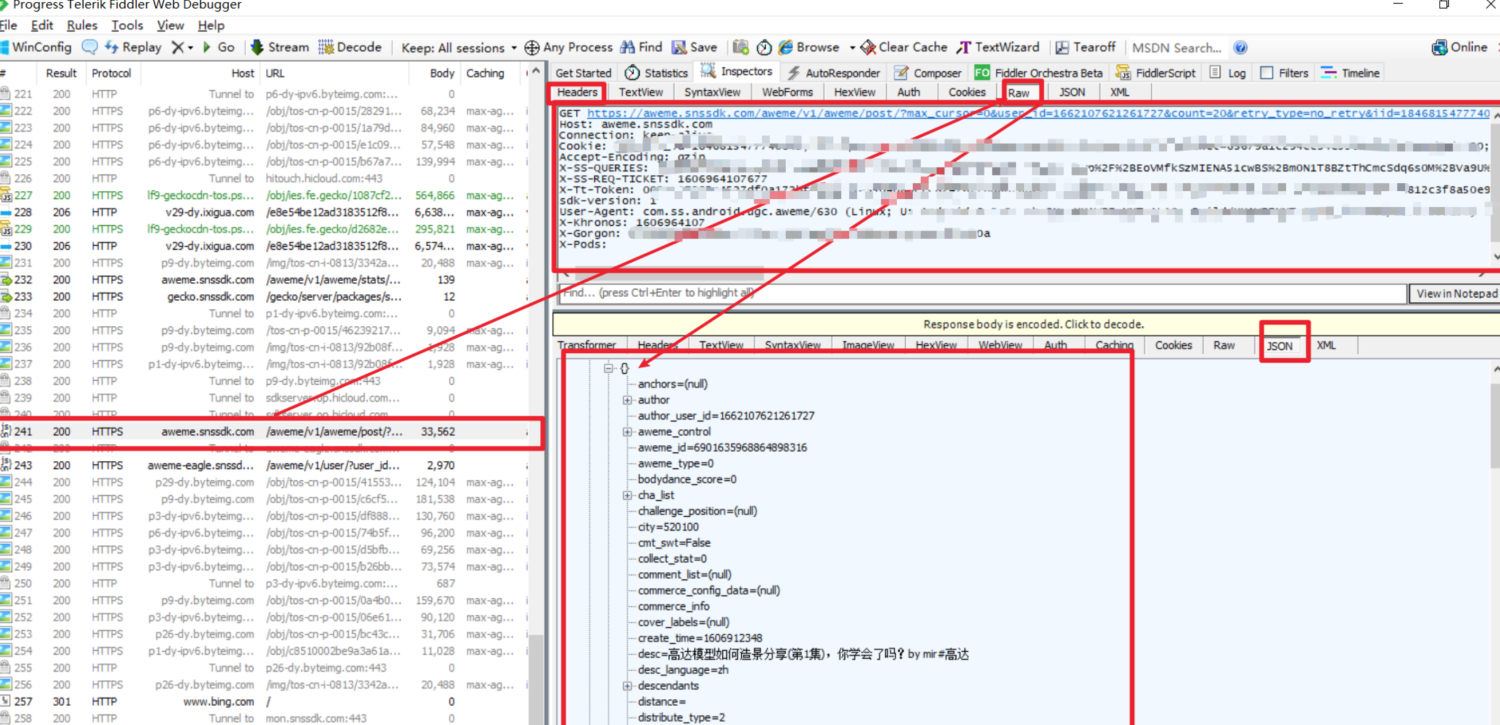This screenshot has width=1500, height=725.
Task: Open the Tools menu
Action: point(127,25)
